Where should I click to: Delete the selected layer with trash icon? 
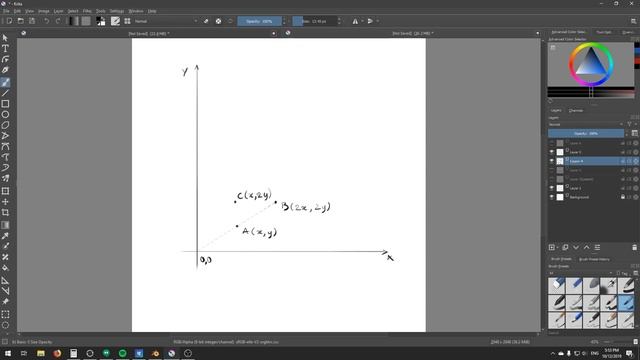coord(634,247)
